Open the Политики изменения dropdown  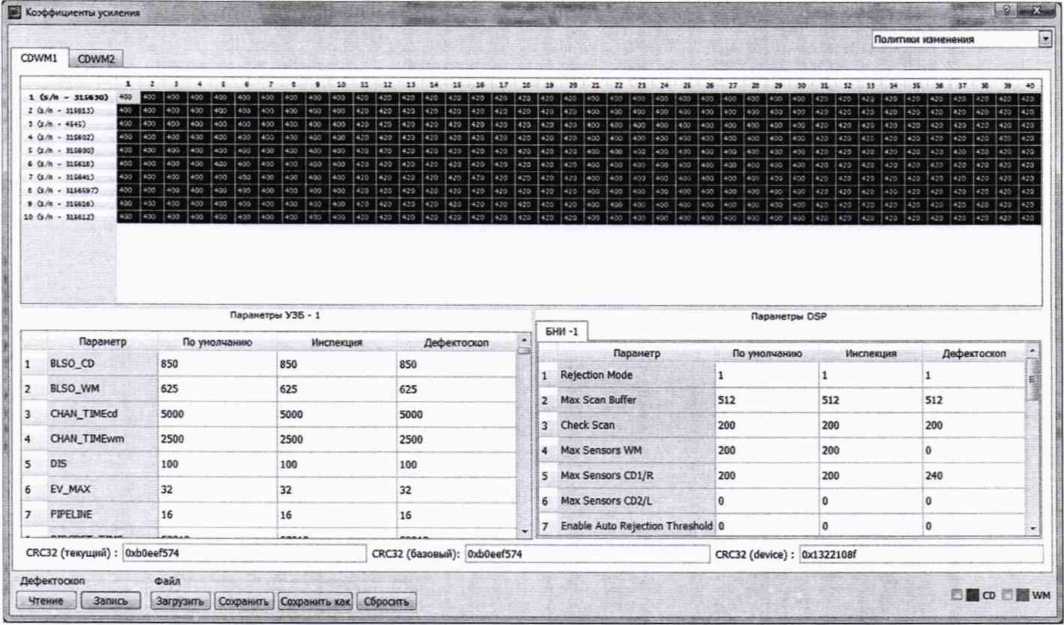[x=962, y=39]
